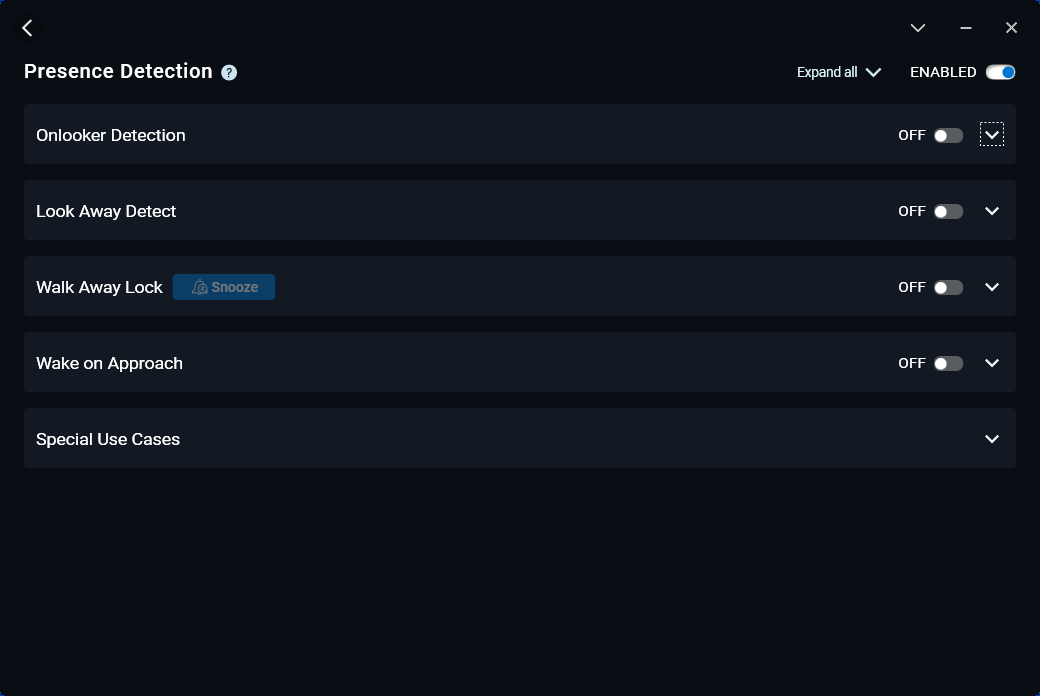Expand the Special Use Cases chevron

992,439
